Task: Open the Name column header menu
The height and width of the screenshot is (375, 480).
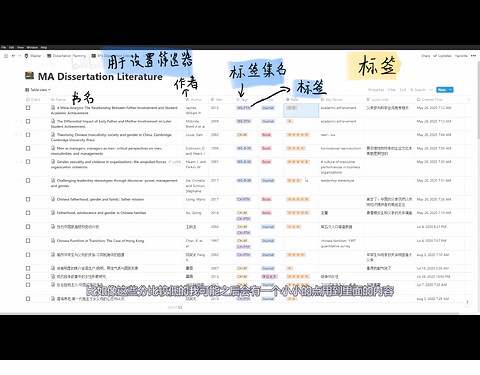Action: click(x=58, y=99)
